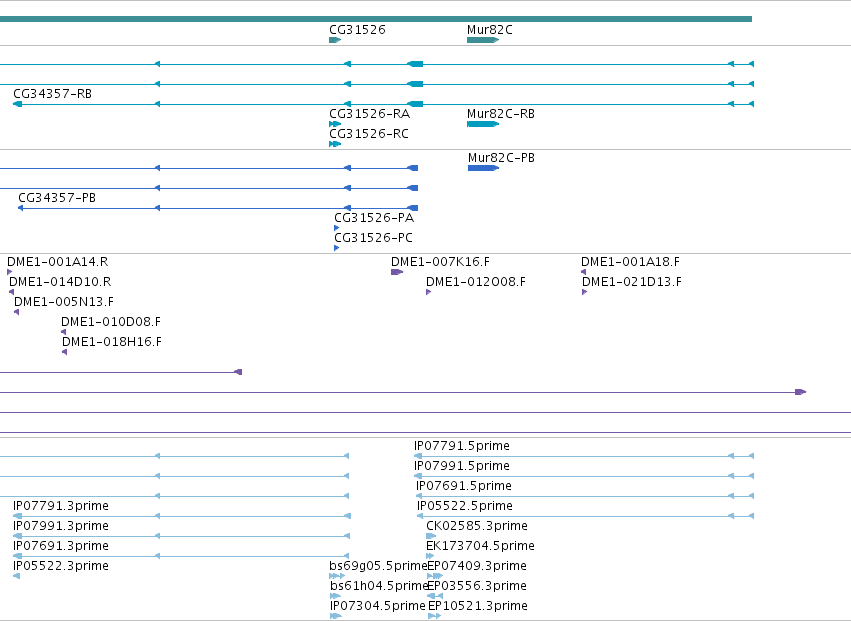Select DME1-001A18.F clone label
The height and width of the screenshot is (621, 851).
click(631, 262)
